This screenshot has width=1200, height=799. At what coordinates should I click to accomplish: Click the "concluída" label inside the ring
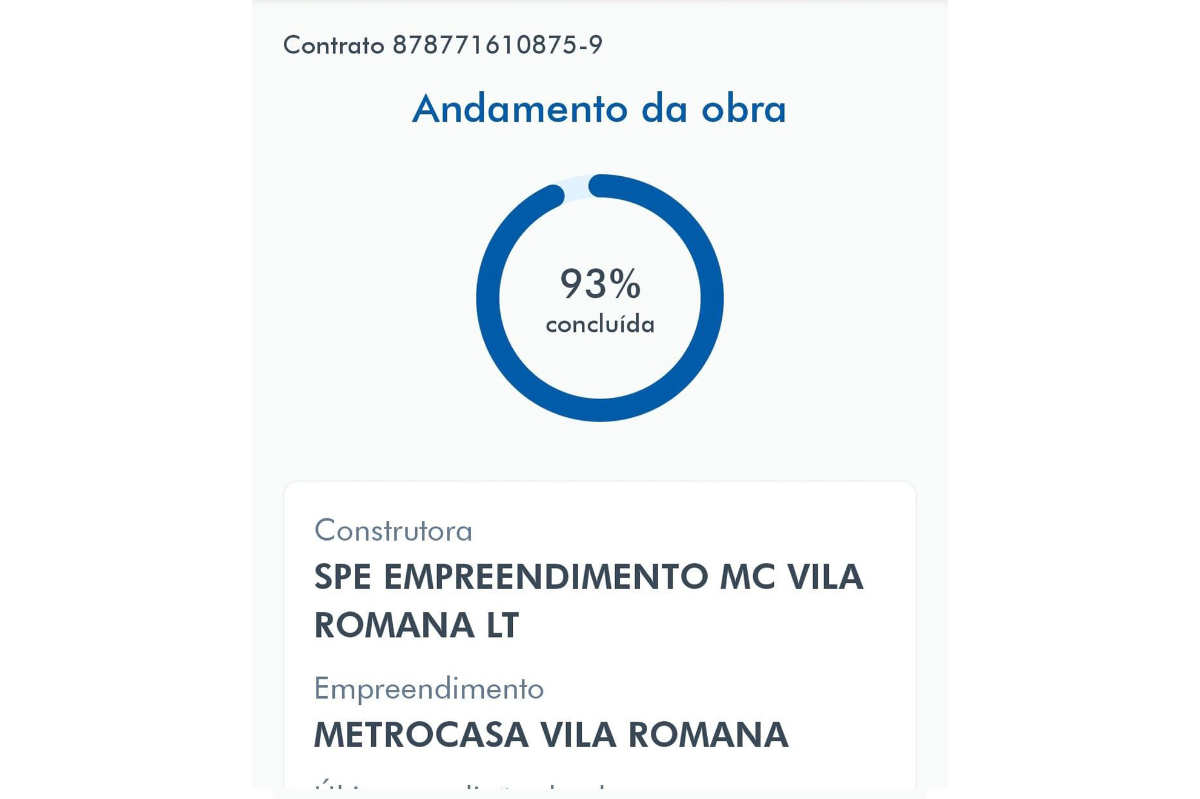[x=600, y=324]
